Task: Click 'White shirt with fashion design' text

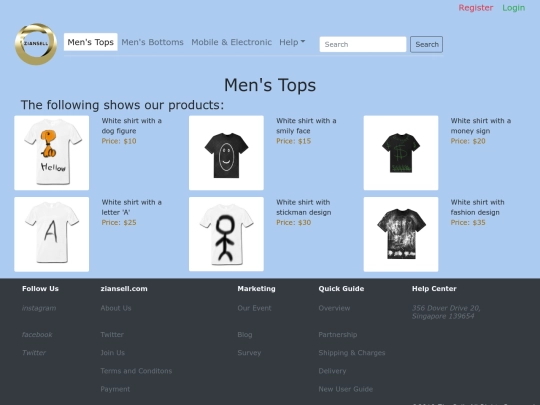Action: (477, 207)
